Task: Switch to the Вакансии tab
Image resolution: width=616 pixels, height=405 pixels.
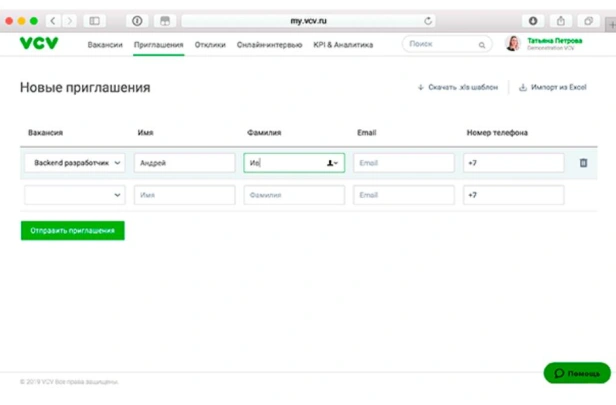Action: tap(105, 45)
